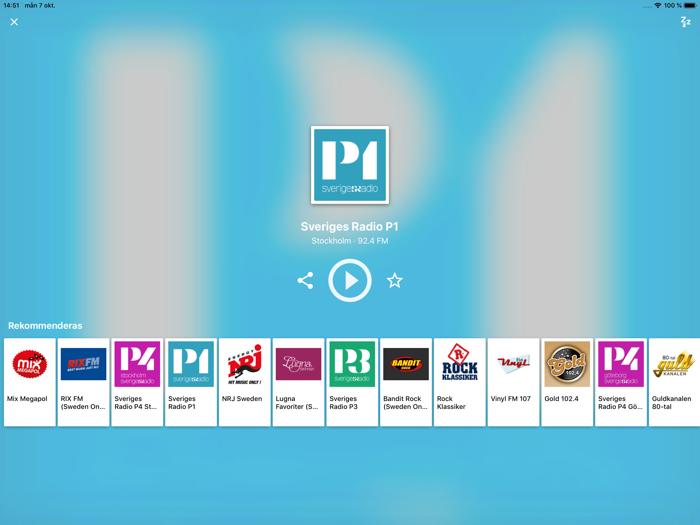Open the Bandit Rock logo tile
Image resolution: width=700 pixels, height=525 pixels.
(x=406, y=364)
